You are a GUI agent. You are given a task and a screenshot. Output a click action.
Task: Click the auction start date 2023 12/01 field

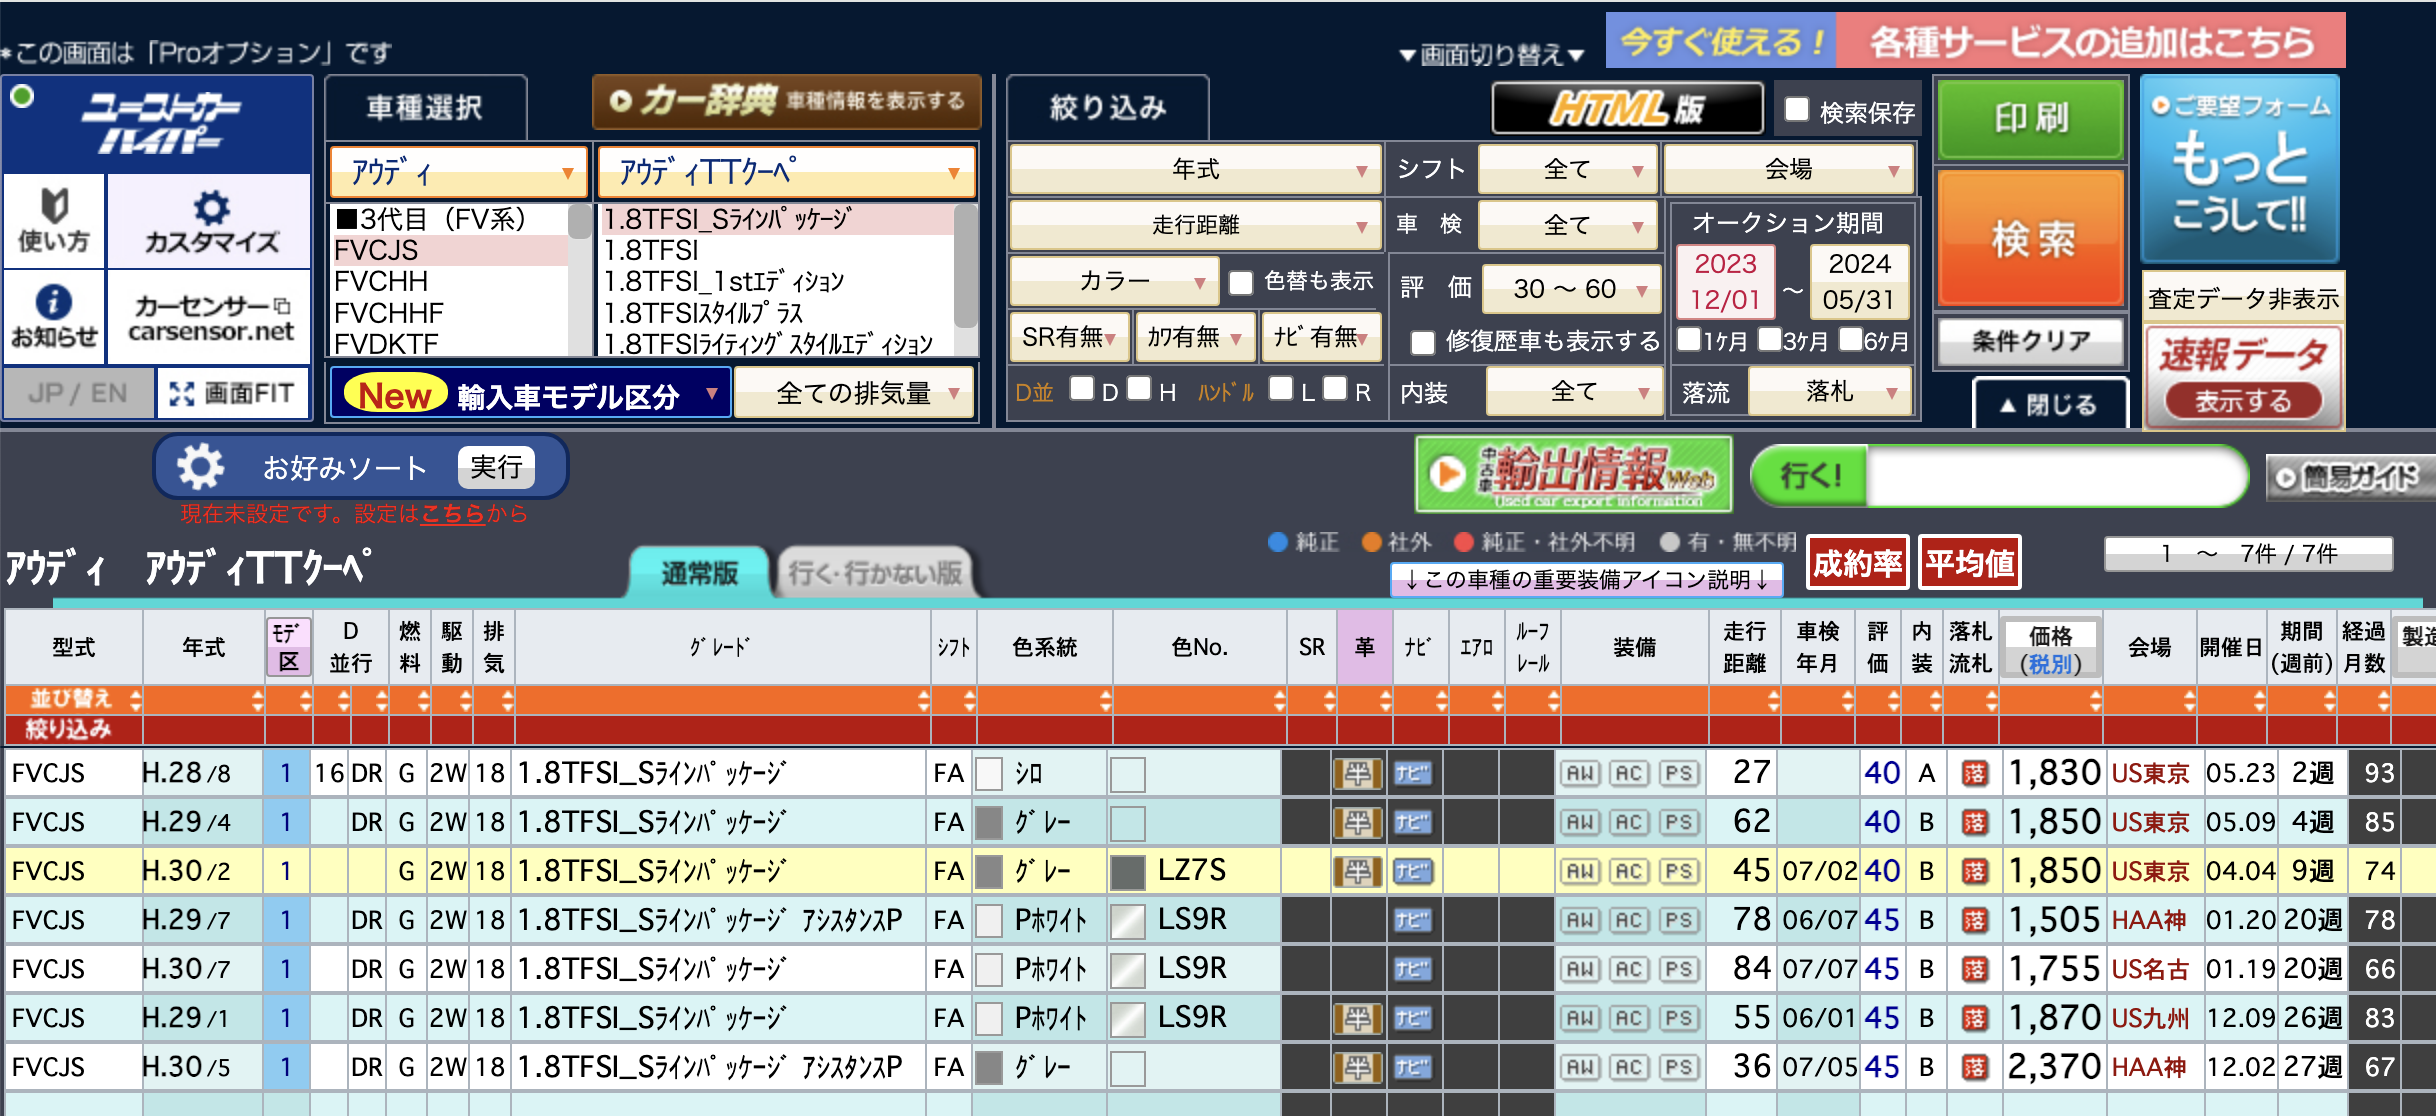point(1726,281)
